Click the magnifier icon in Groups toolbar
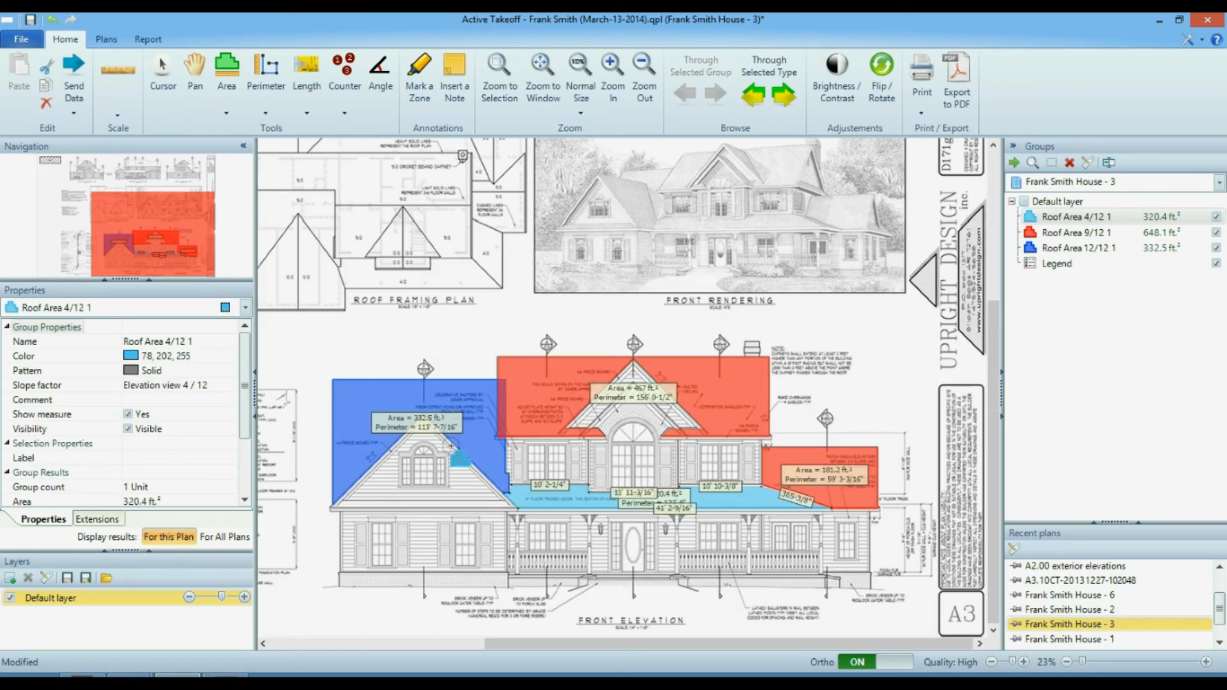 [1032, 163]
